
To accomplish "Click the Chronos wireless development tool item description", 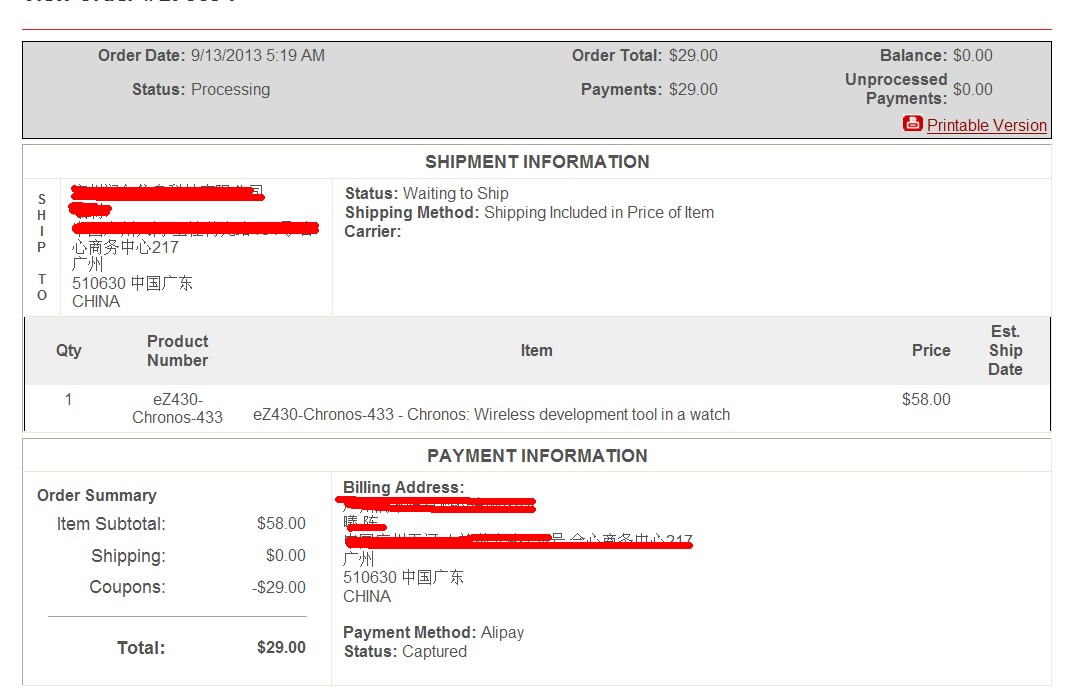I will tap(491, 415).
